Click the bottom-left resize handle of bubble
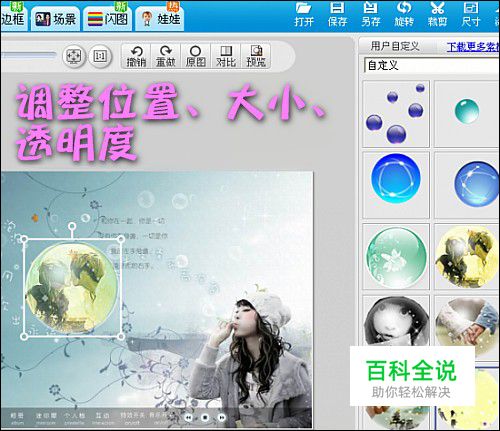 tap(24, 337)
